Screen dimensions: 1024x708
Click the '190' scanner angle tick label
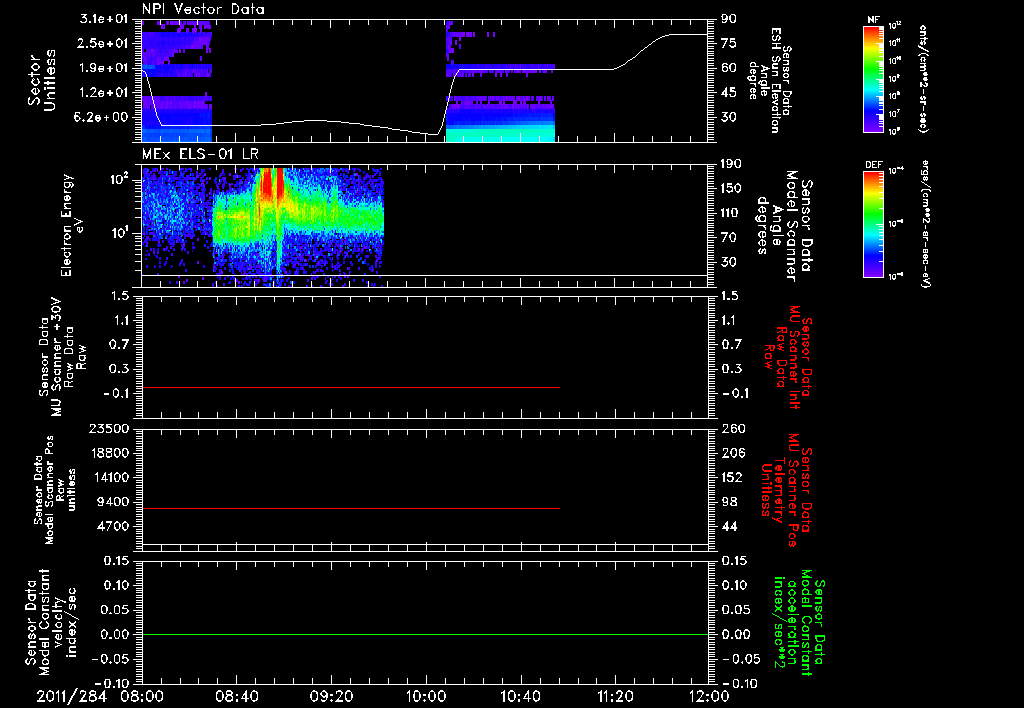(732, 164)
